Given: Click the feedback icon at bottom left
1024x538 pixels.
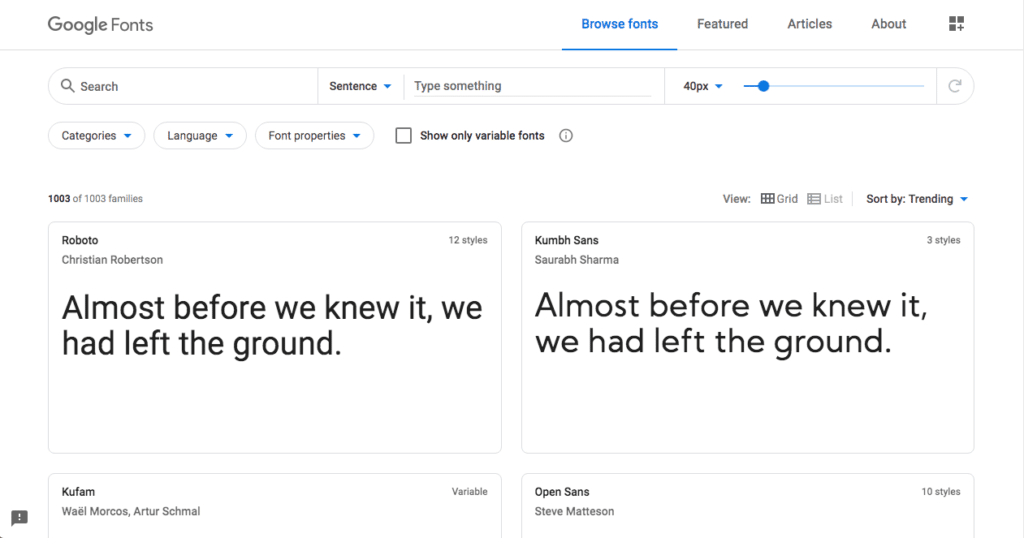Looking at the screenshot, I should 20,518.
